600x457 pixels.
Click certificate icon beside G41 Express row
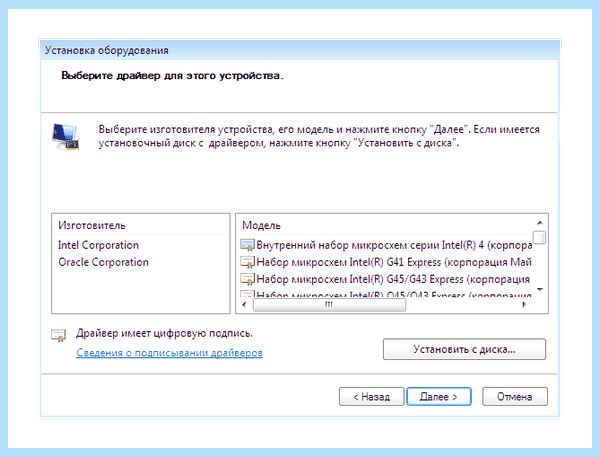tap(247, 262)
